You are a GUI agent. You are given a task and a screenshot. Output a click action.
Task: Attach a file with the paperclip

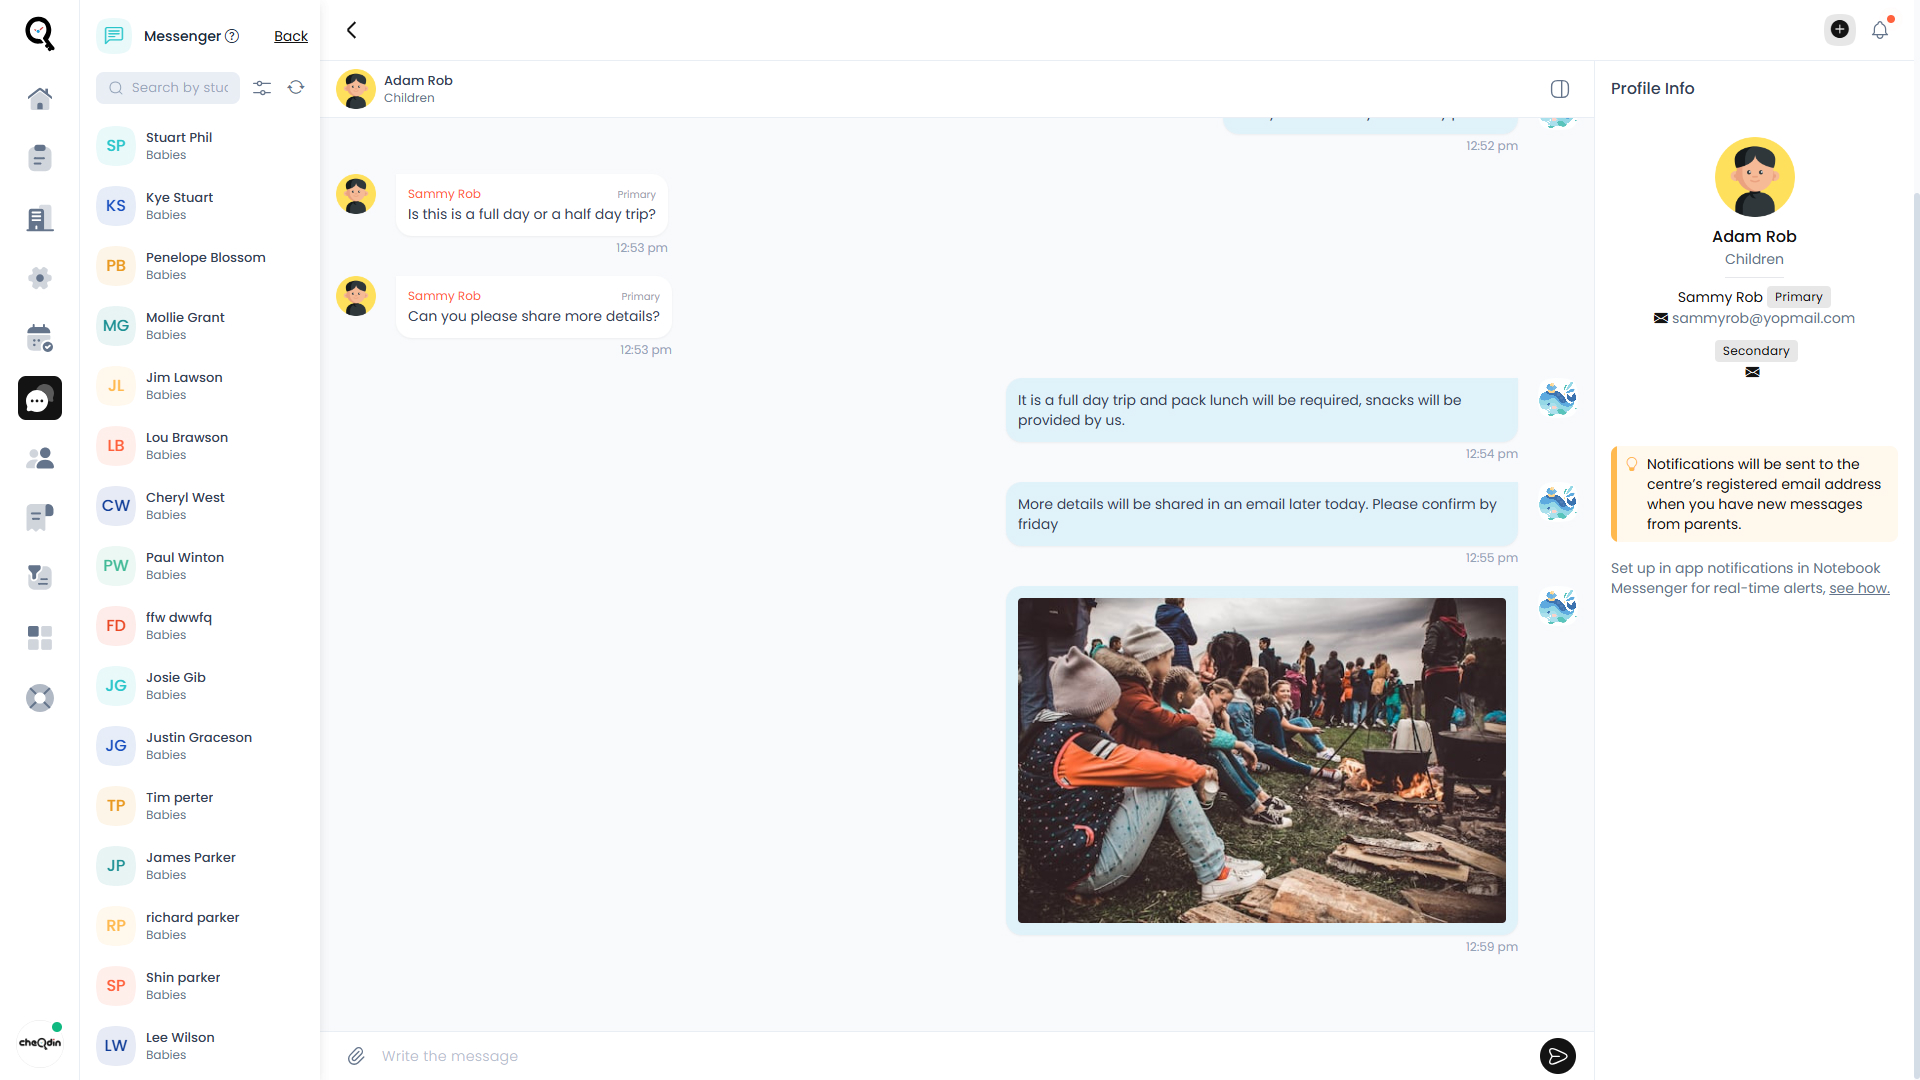coord(356,1056)
